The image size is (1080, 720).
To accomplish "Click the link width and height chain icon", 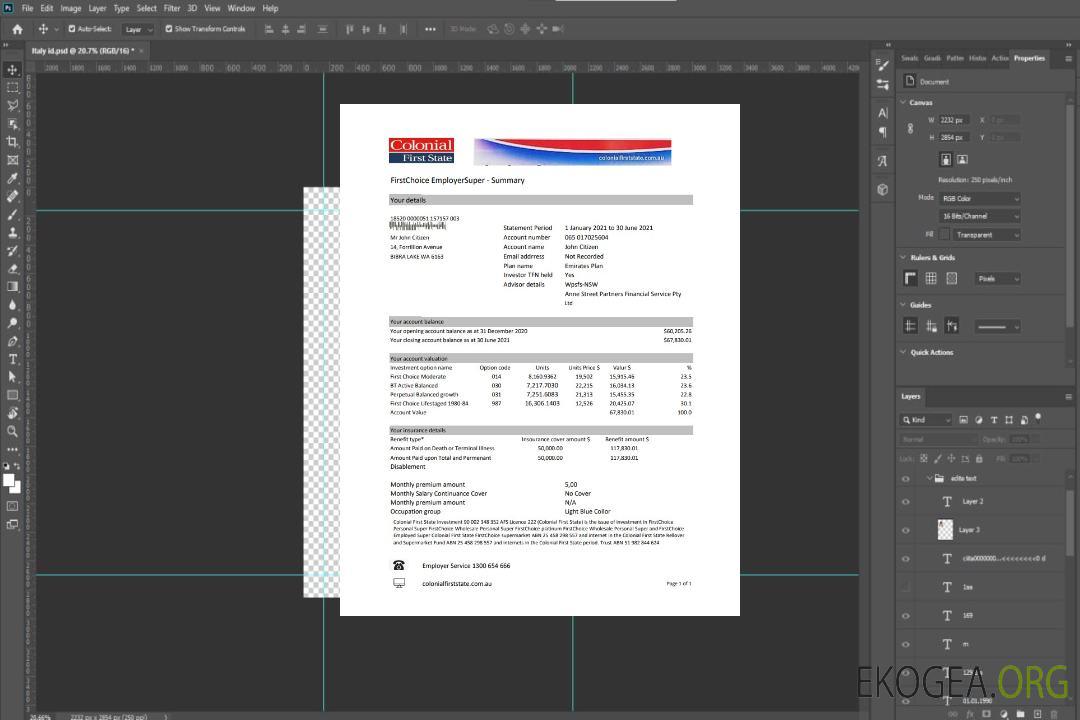I will coord(911,129).
